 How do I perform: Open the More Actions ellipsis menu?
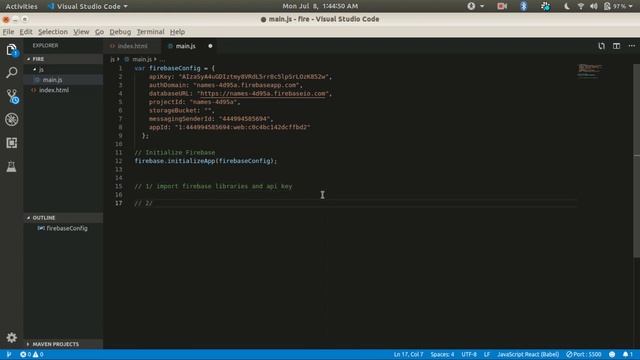631,46
